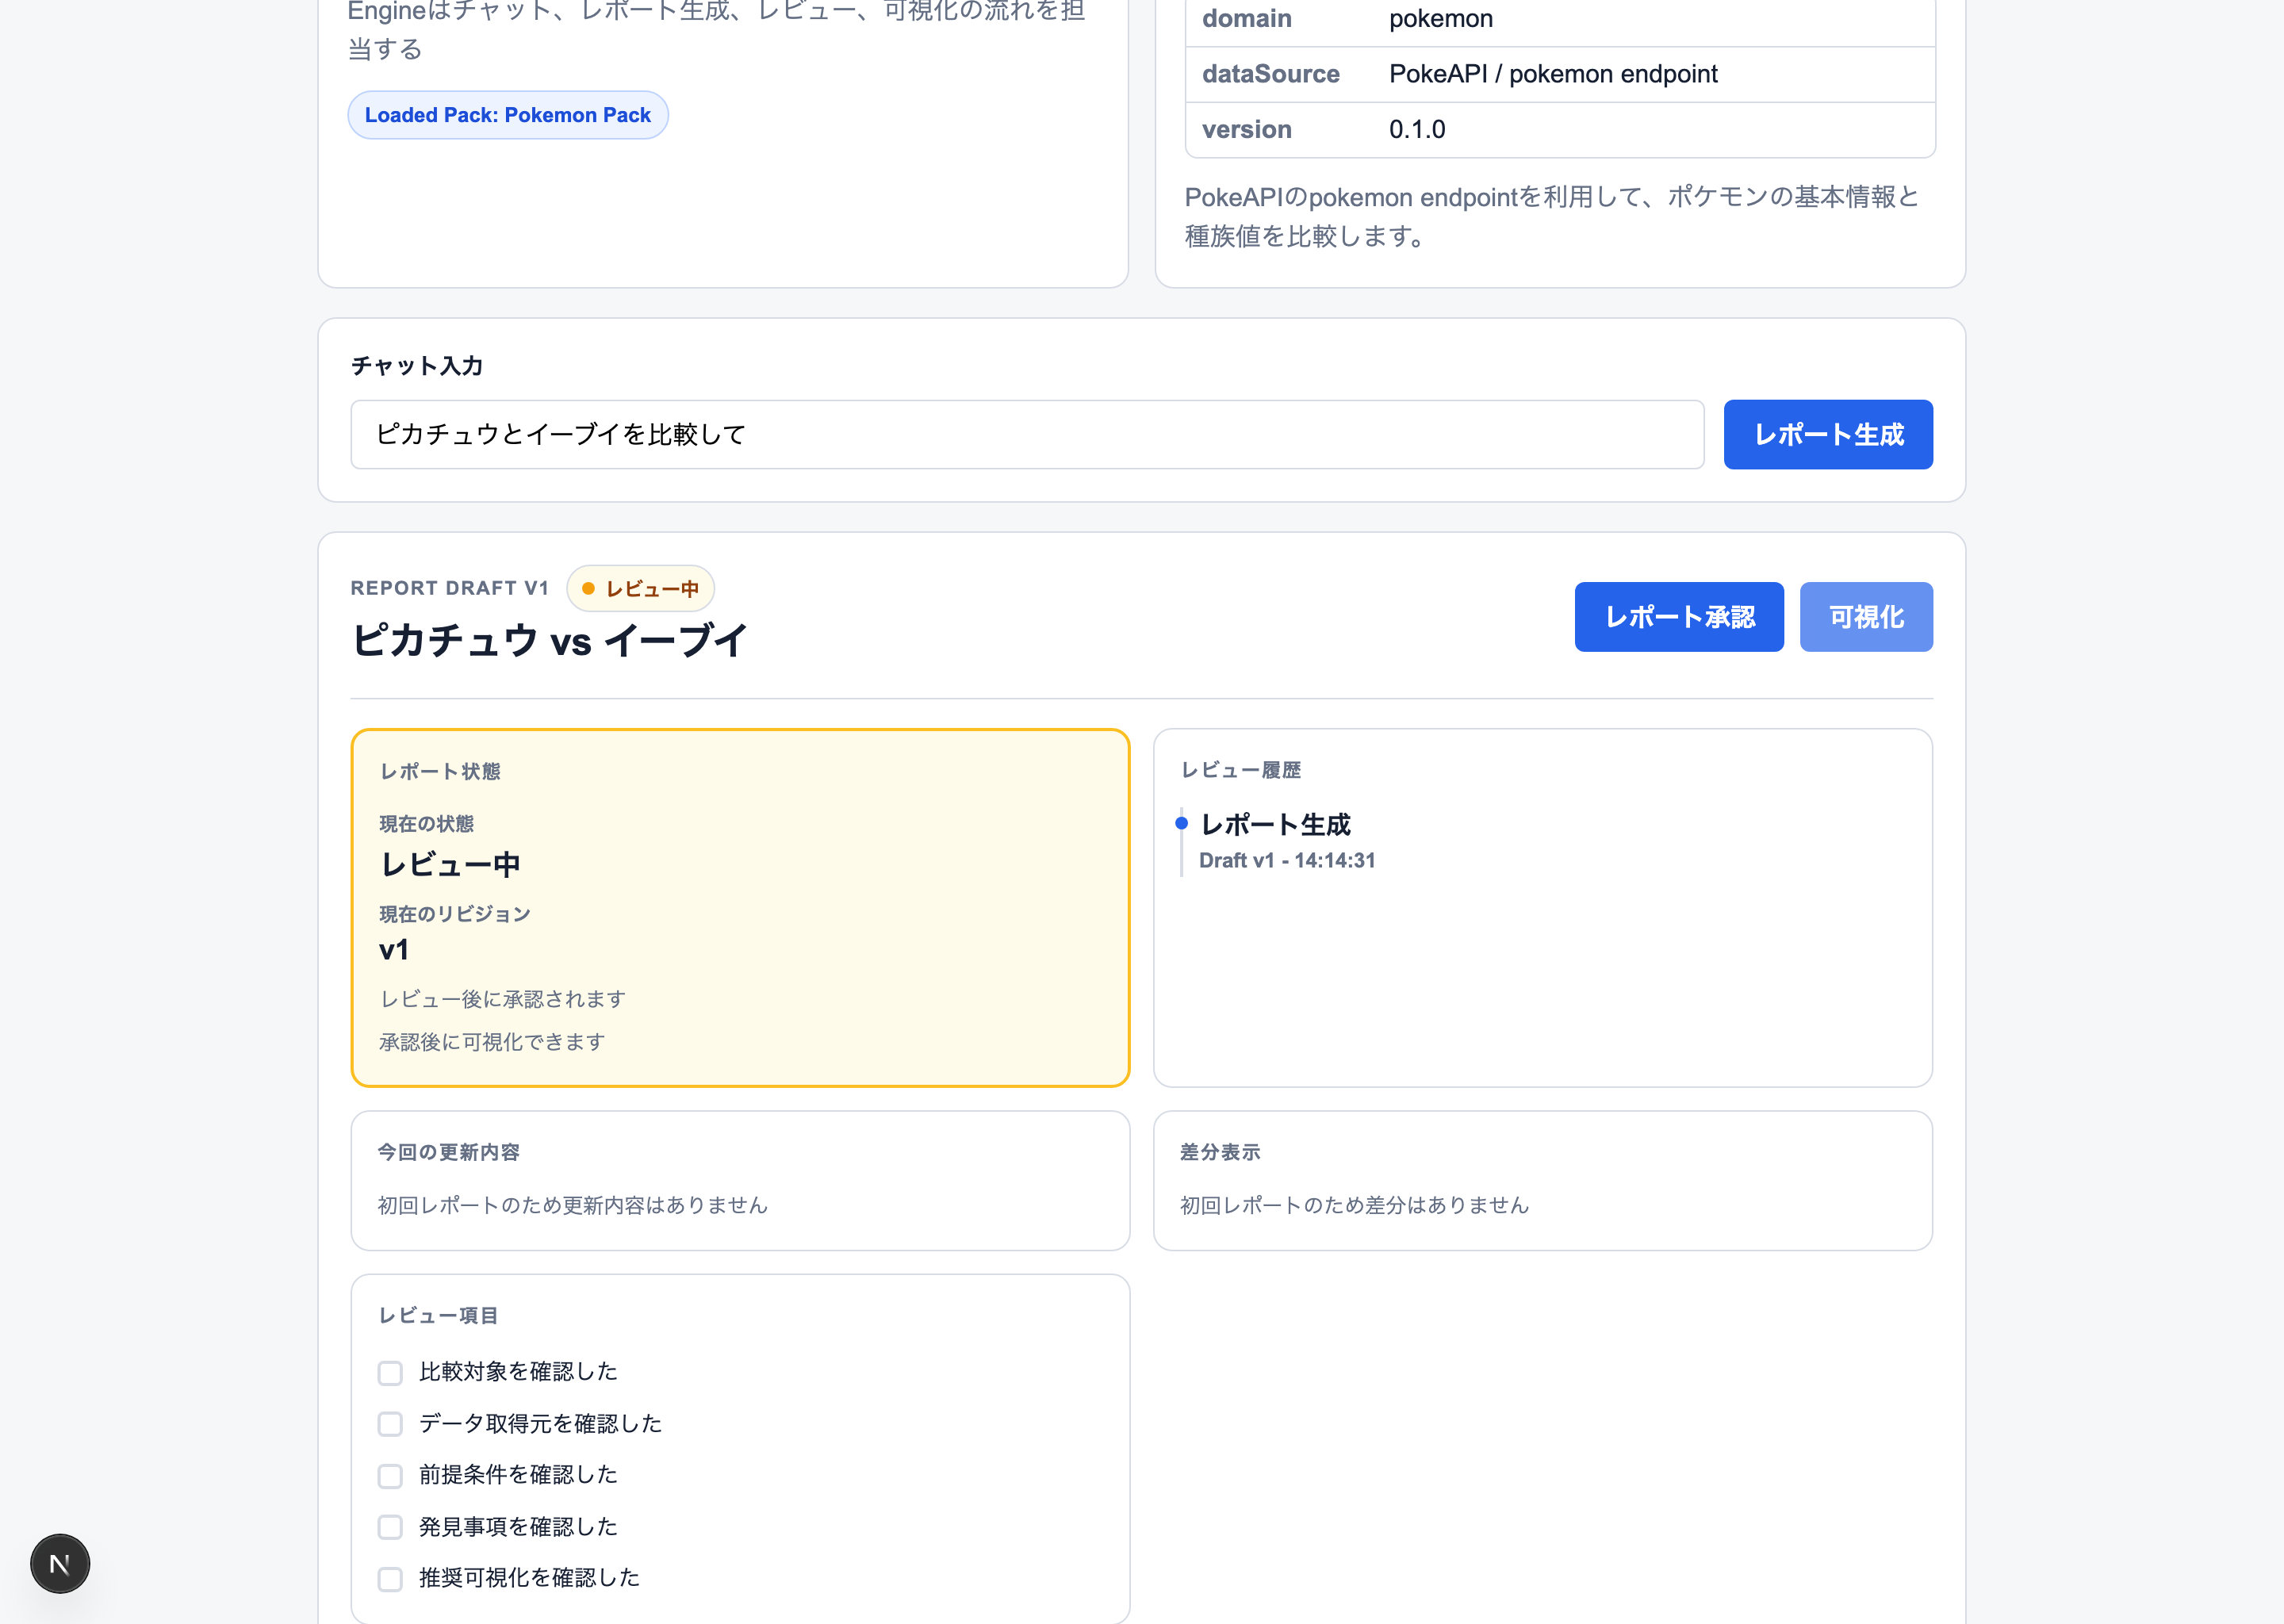
Task: Approve report with レポート承認 button
Action: 1679,617
